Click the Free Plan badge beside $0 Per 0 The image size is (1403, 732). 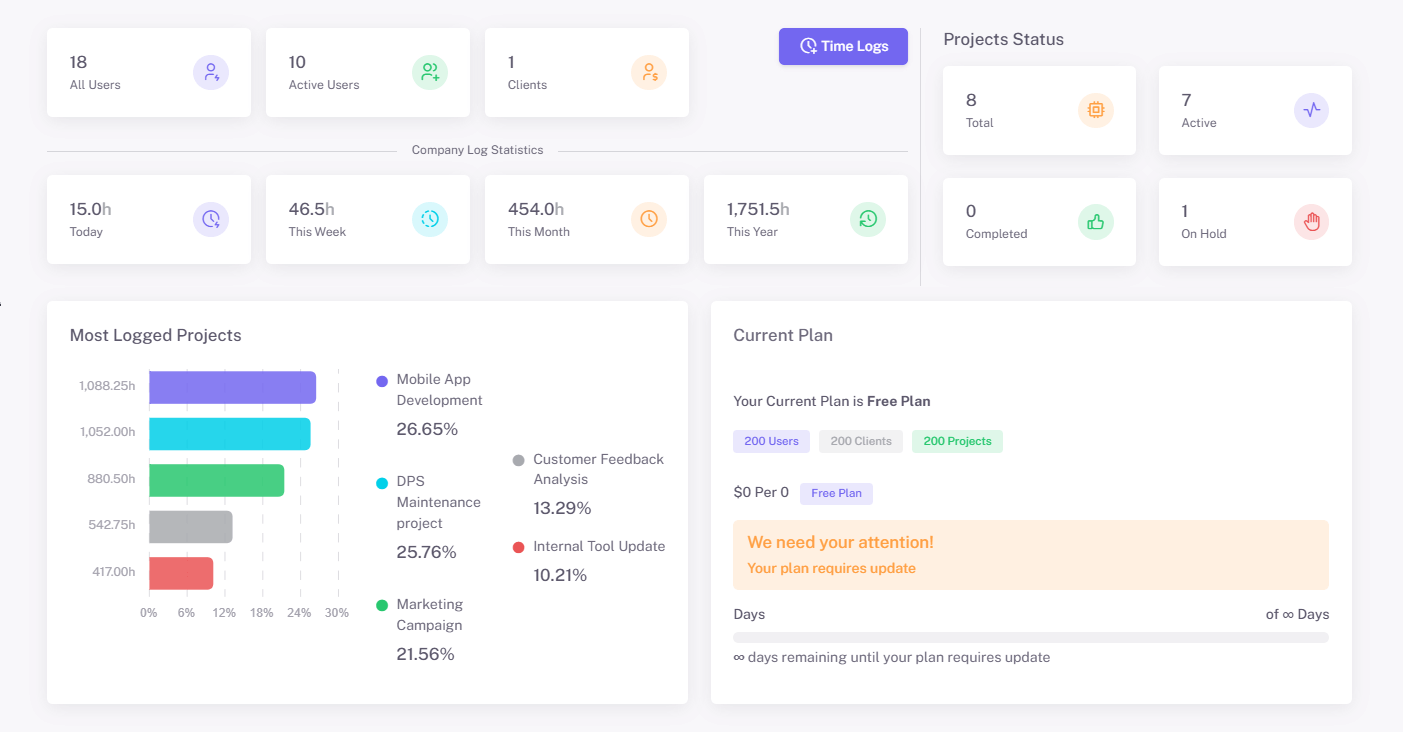coord(836,493)
